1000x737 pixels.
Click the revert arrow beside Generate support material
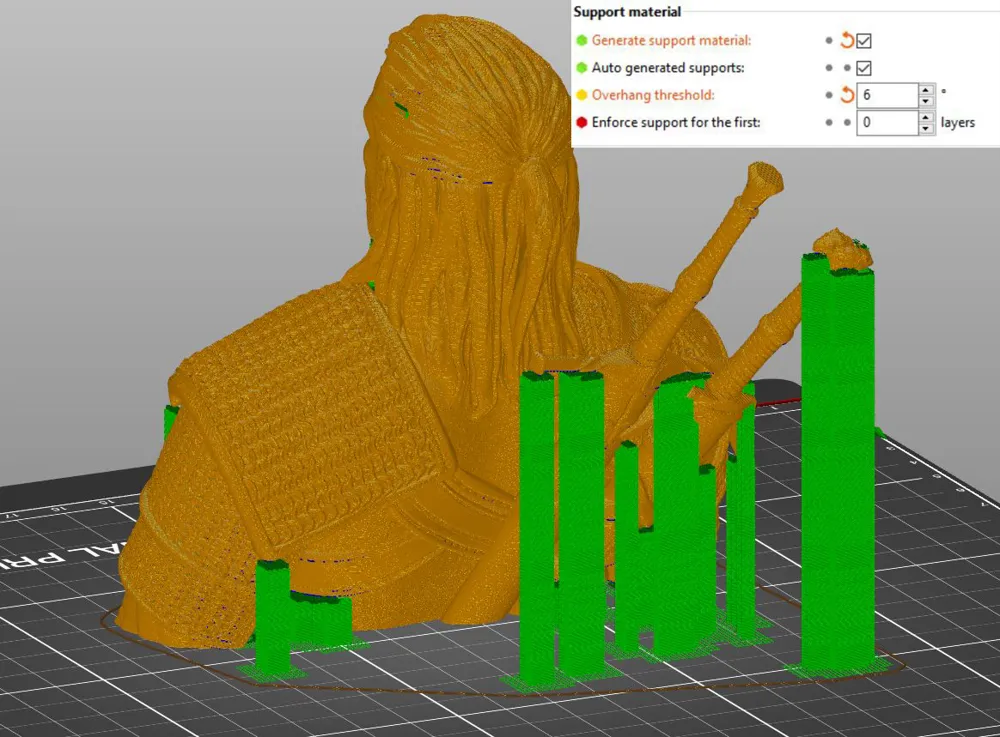tap(847, 40)
